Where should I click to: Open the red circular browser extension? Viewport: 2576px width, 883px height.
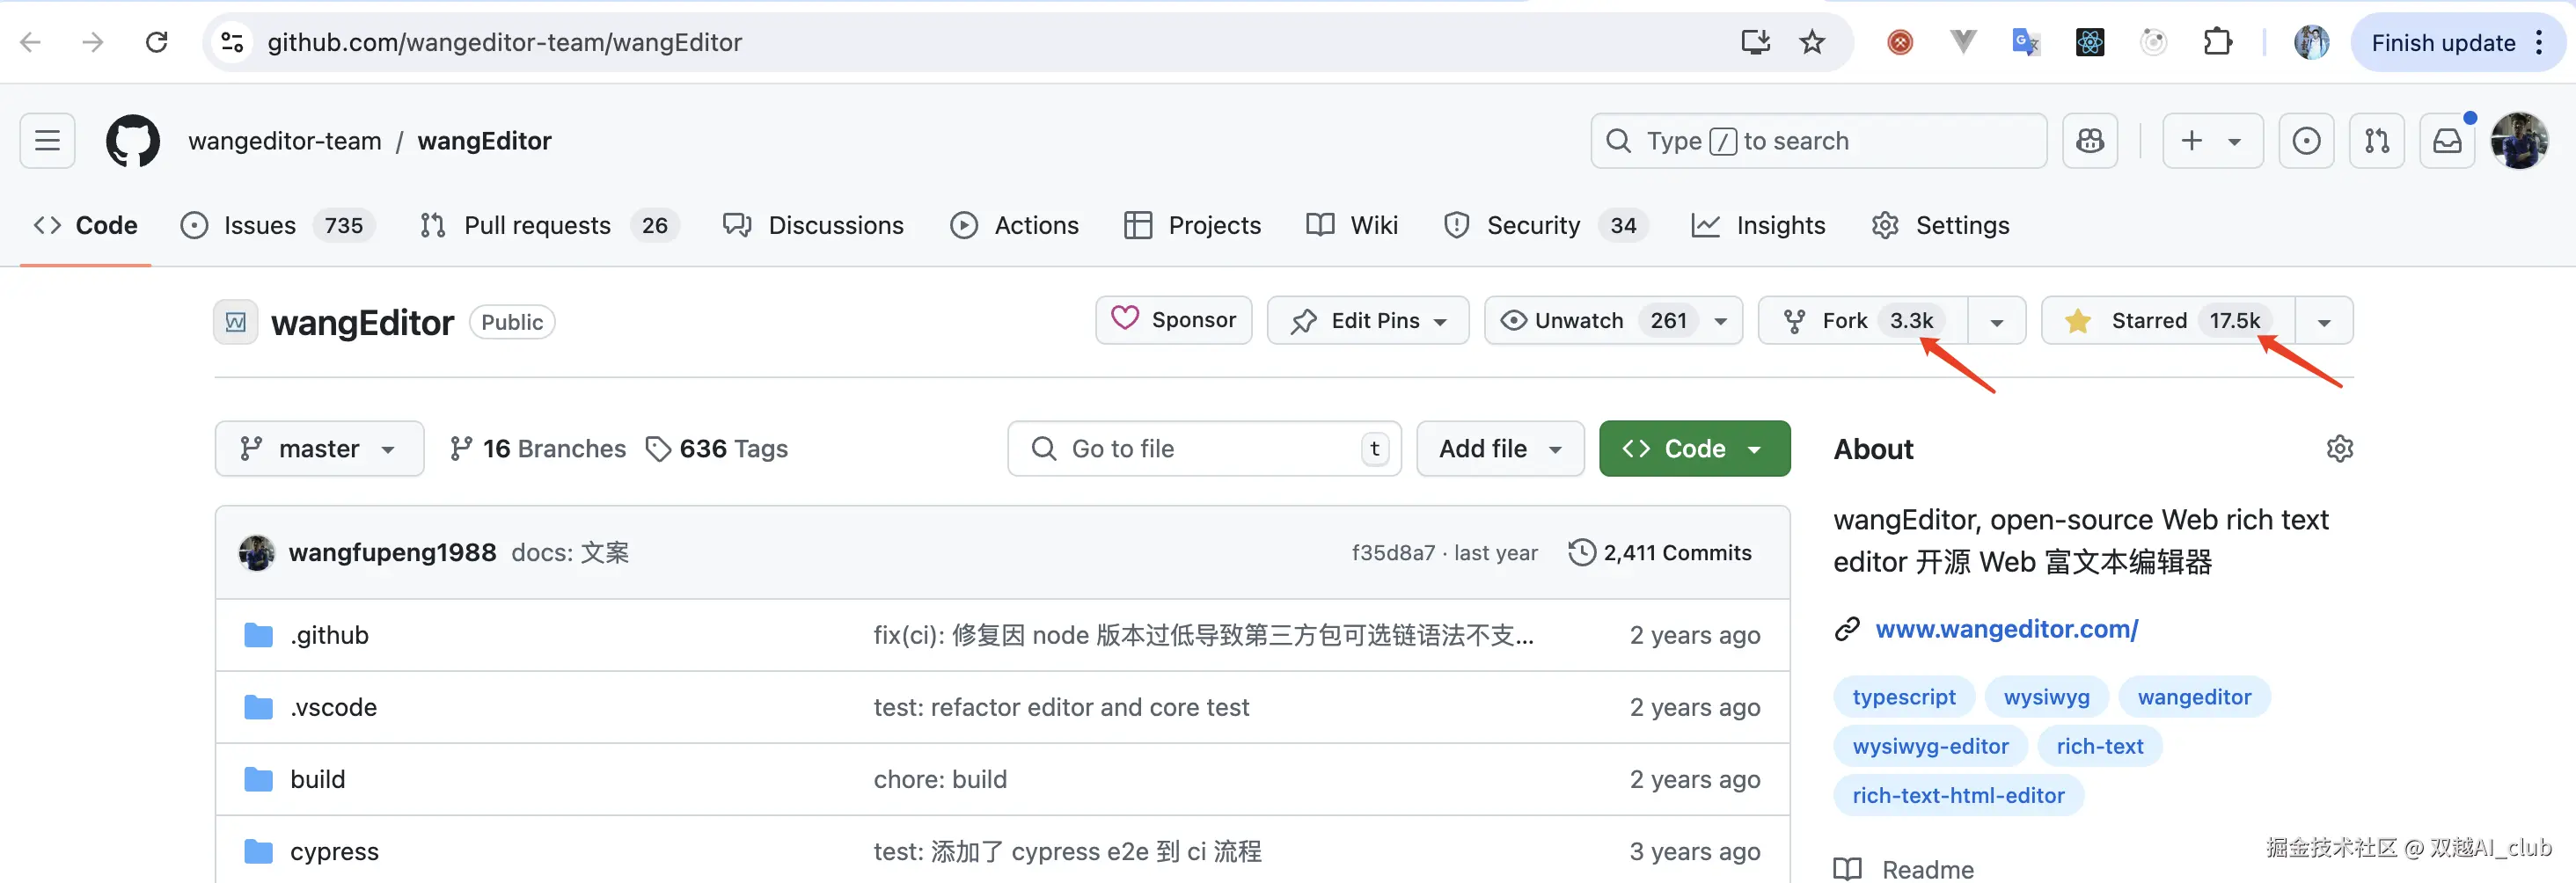point(1900,42)
